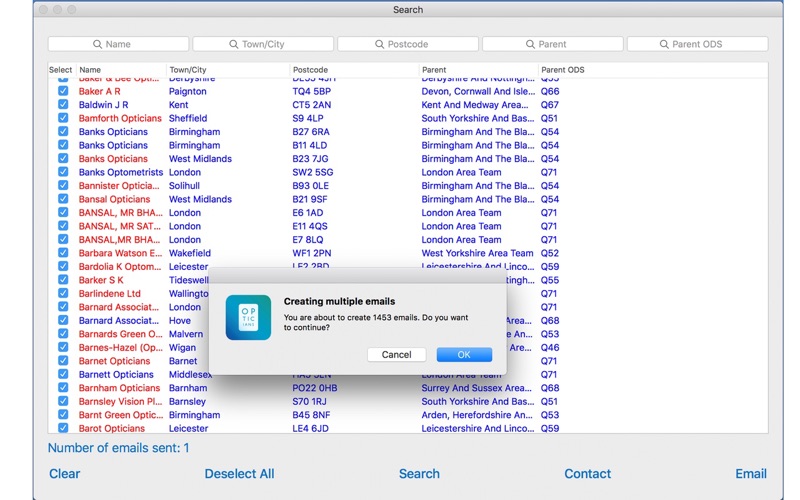Viewport: 800px width, 500px height.
Task: Click the Bamforth Opticians name
Action: coord(120,118)
